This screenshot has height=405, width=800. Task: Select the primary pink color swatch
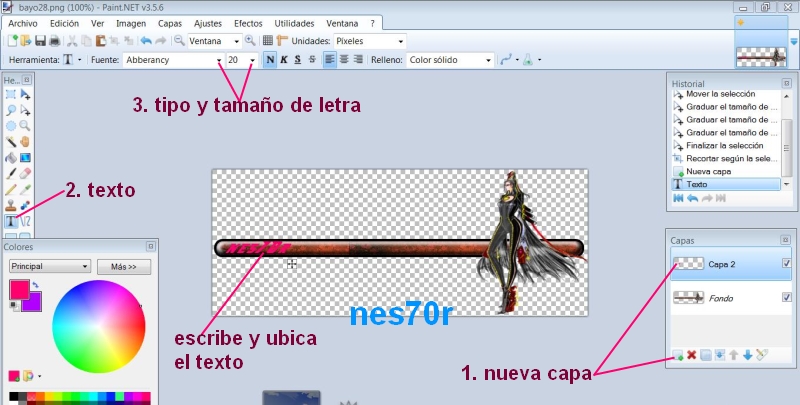coord(19,289)
